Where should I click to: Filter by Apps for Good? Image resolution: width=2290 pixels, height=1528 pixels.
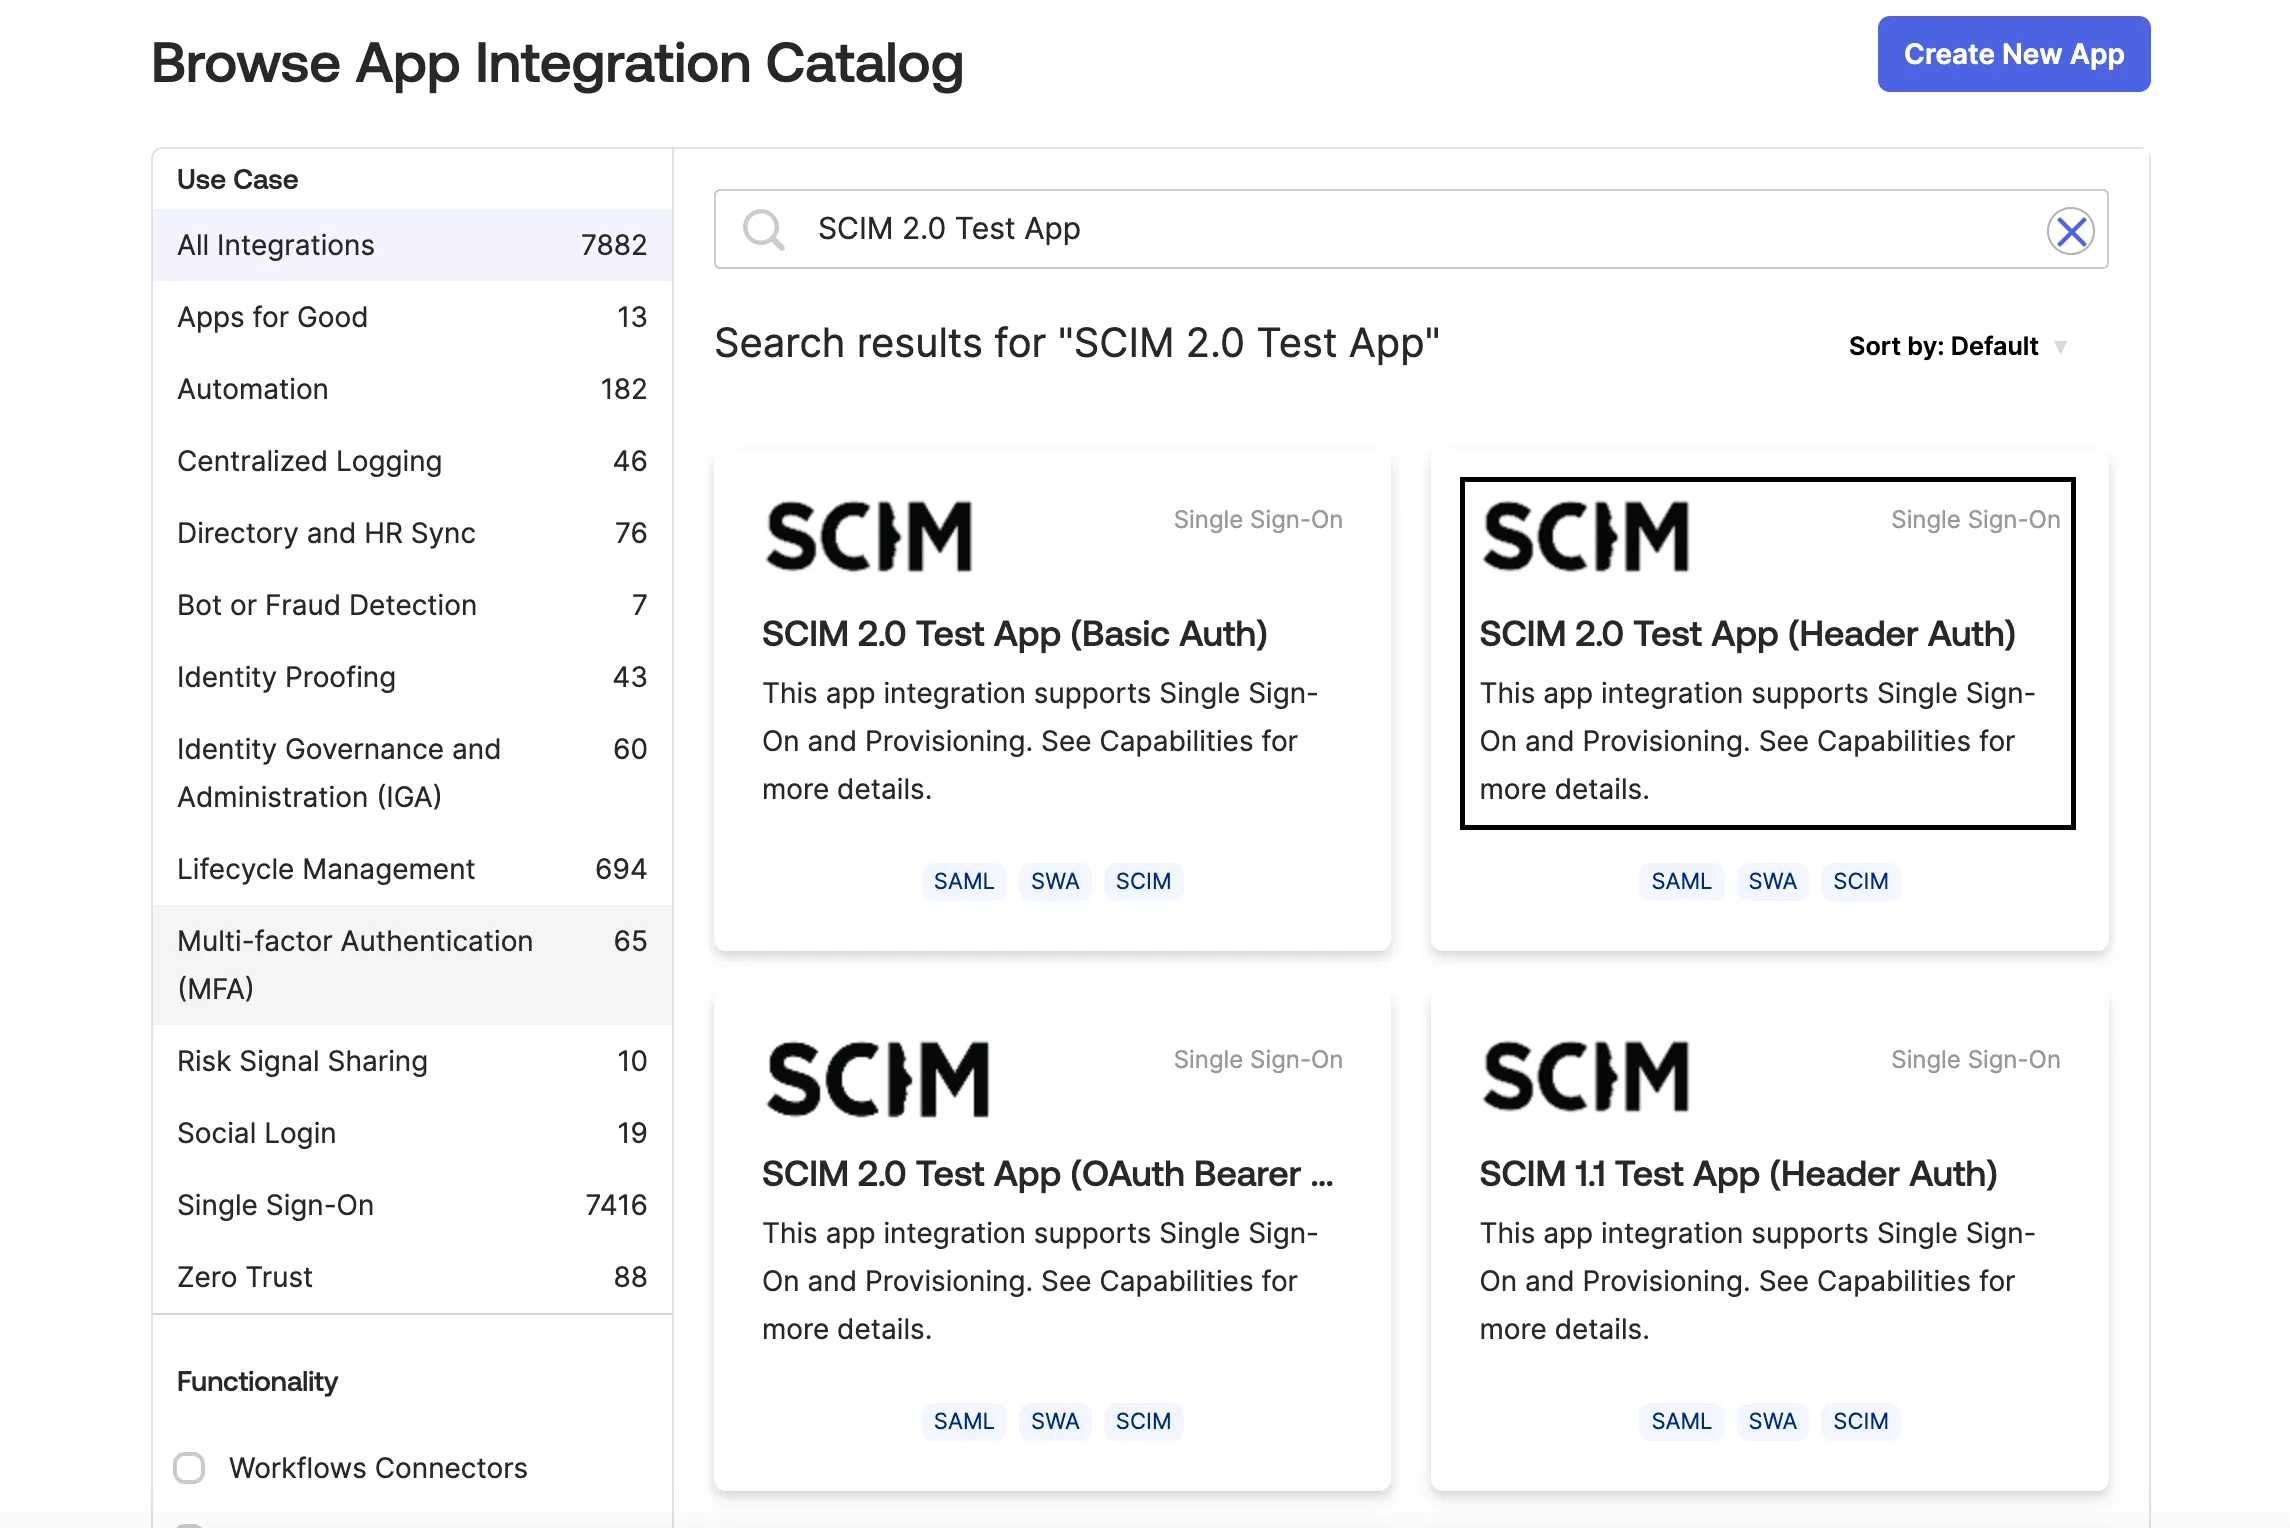[412, 317]
